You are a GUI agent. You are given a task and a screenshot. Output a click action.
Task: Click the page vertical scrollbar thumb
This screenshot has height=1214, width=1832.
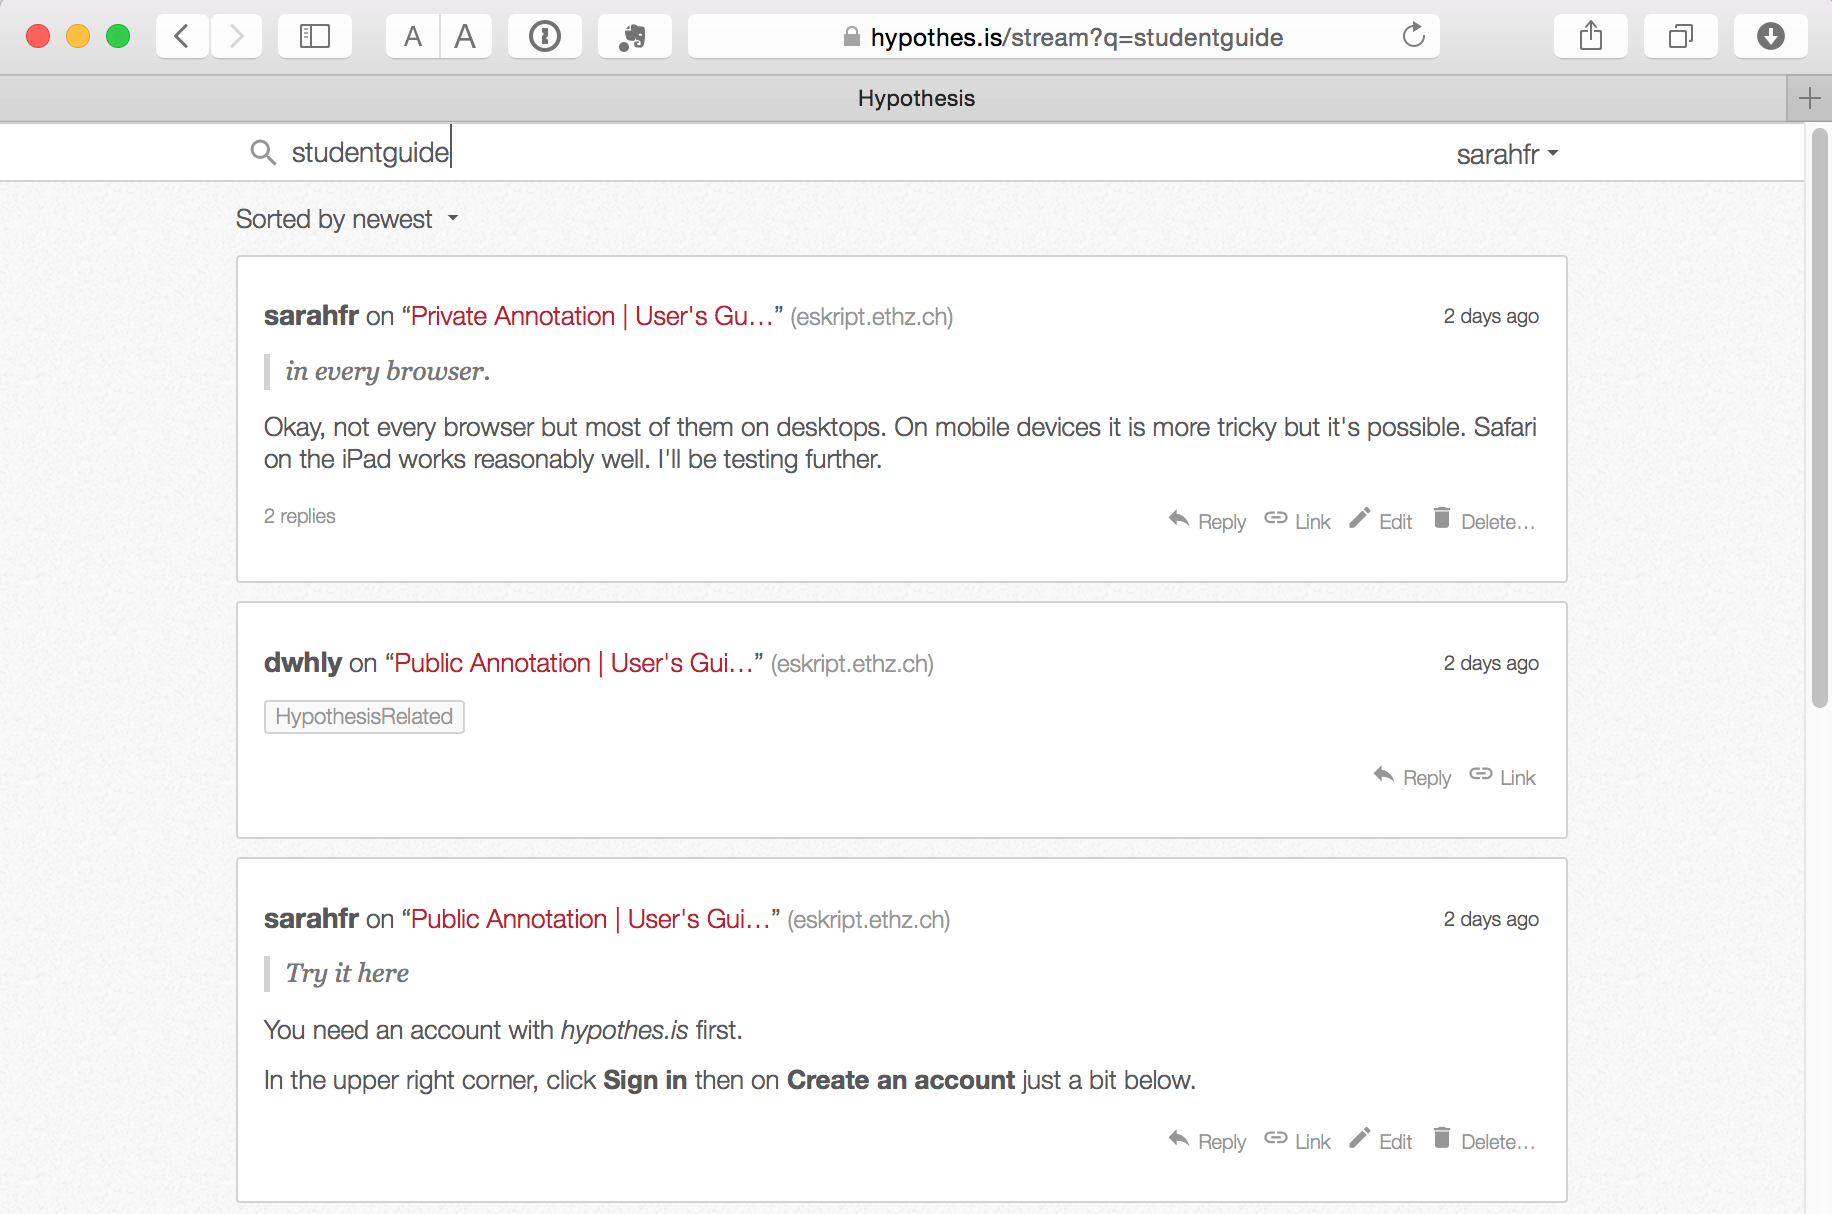[1819, 417]
